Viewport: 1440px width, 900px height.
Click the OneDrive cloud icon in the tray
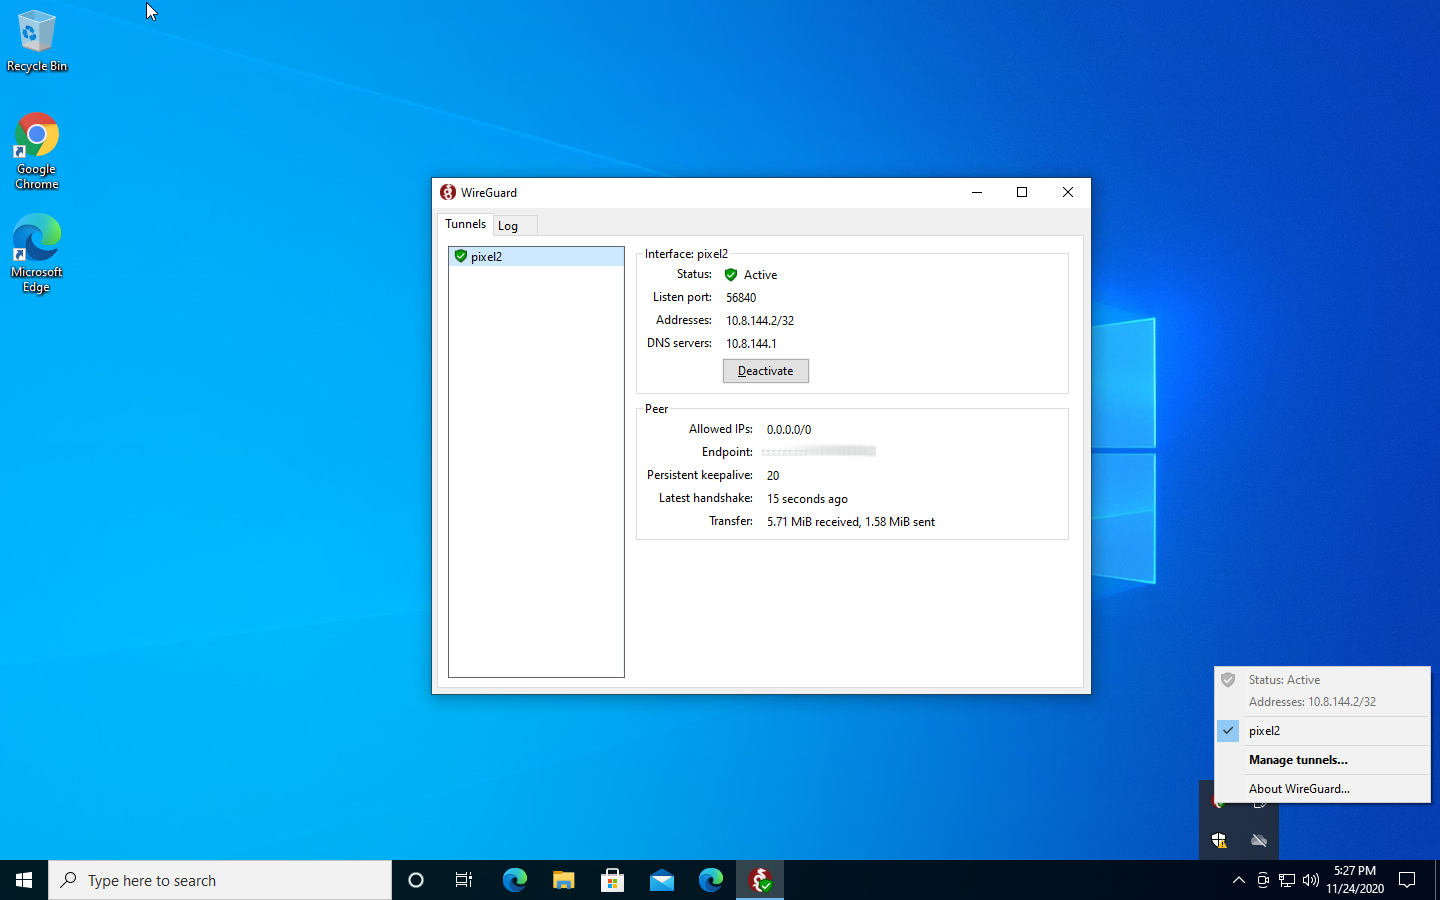pos(1259,841)
